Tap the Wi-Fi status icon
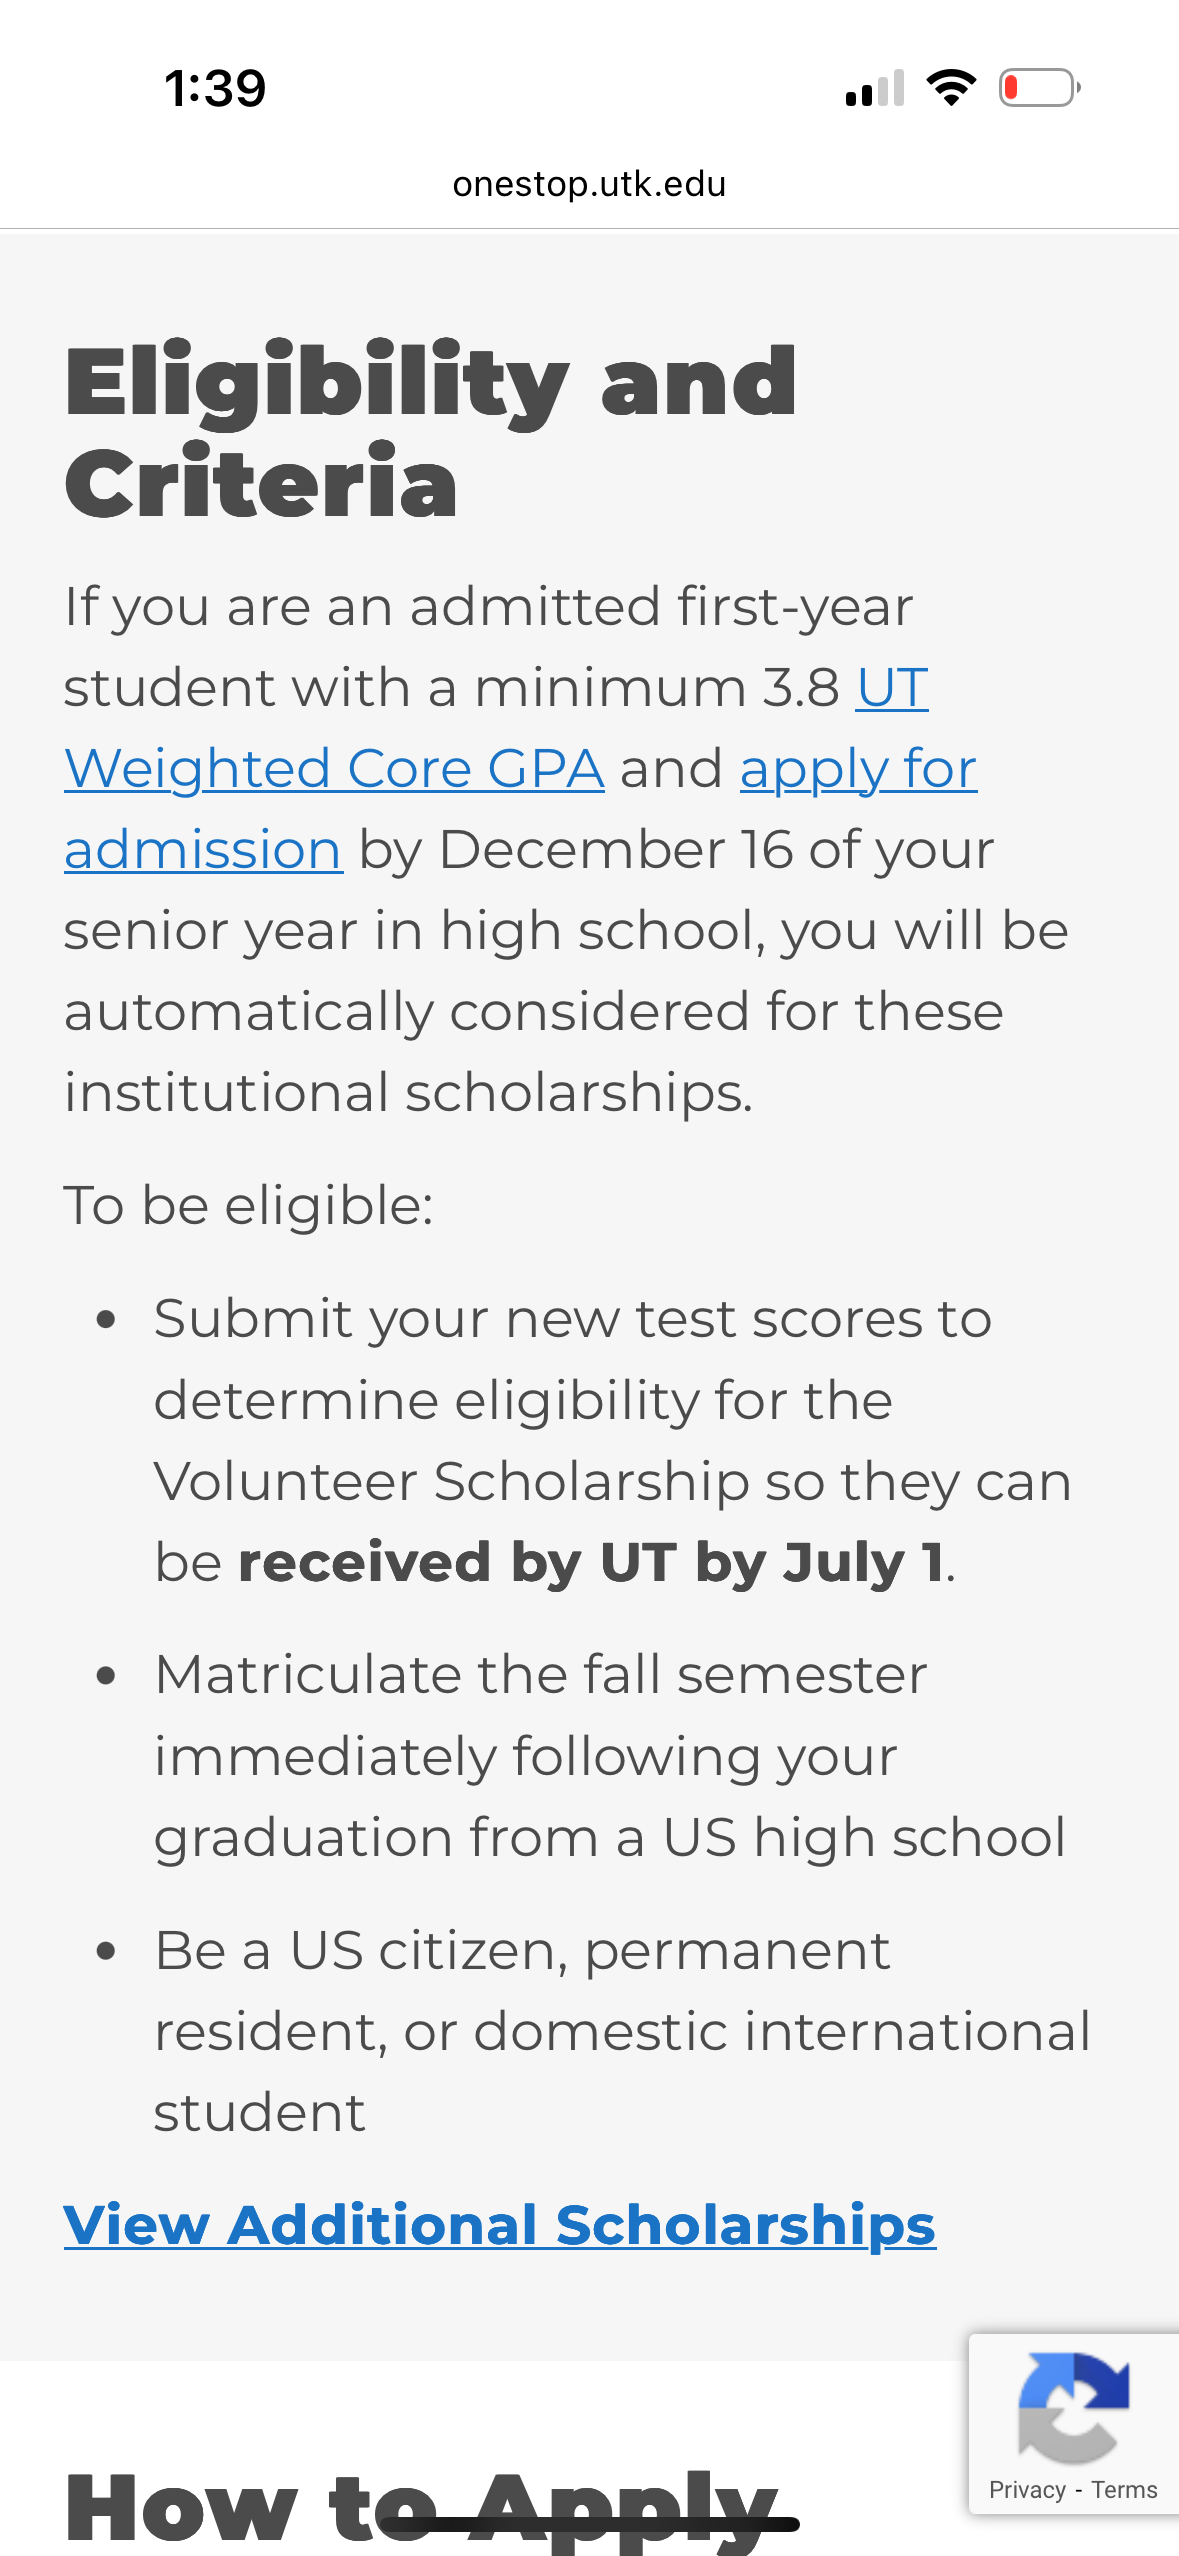1179x2556 pixels. click(x=951, y=88)
